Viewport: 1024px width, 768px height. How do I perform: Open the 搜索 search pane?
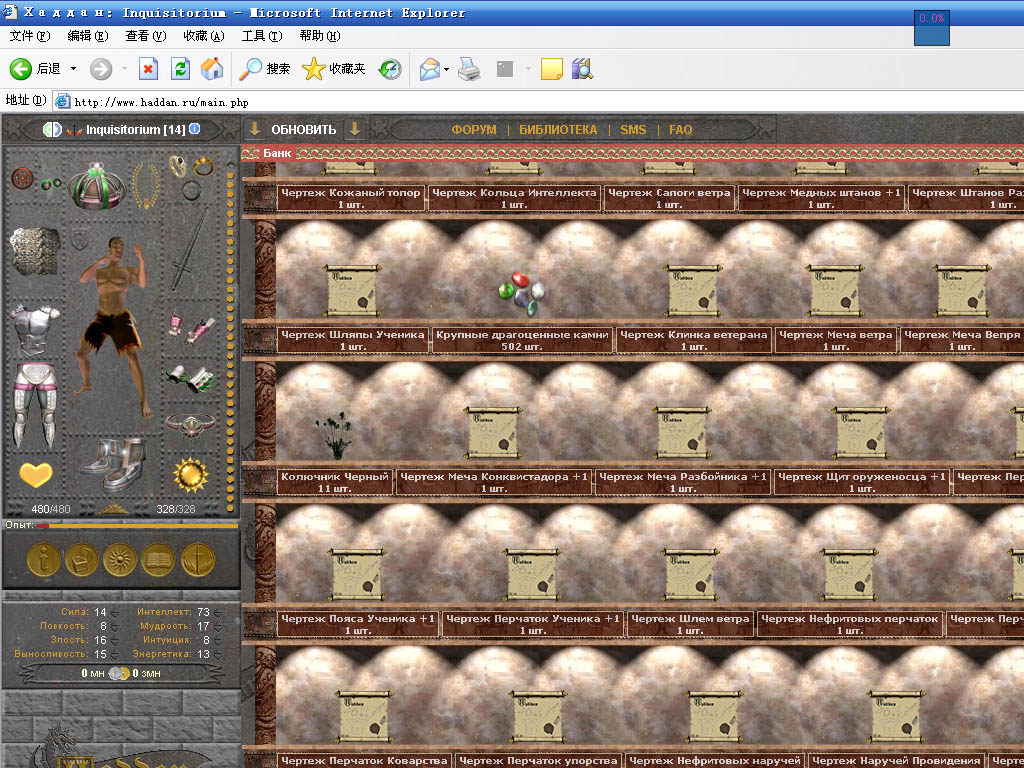[264, 69]
